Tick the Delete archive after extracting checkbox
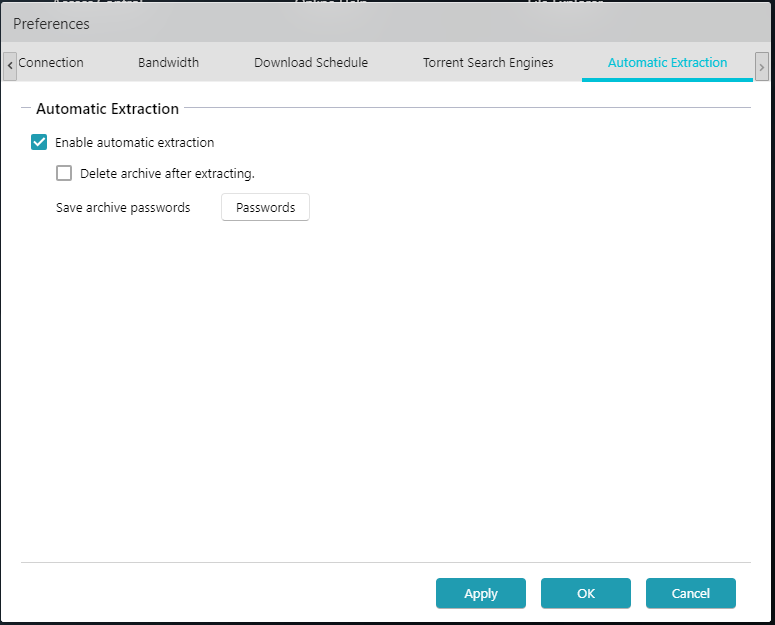 pyautogui.click(x=65, y=173)
